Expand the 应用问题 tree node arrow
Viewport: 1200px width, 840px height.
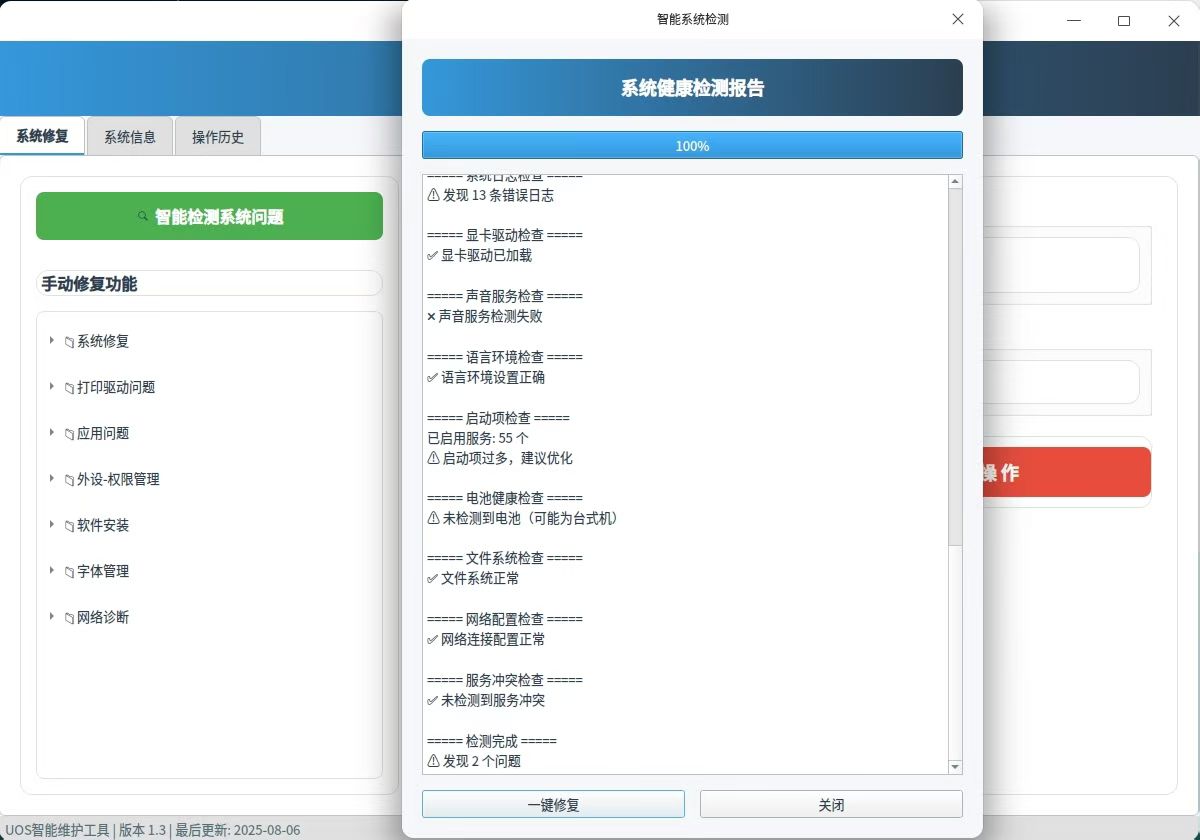point(52,433)
